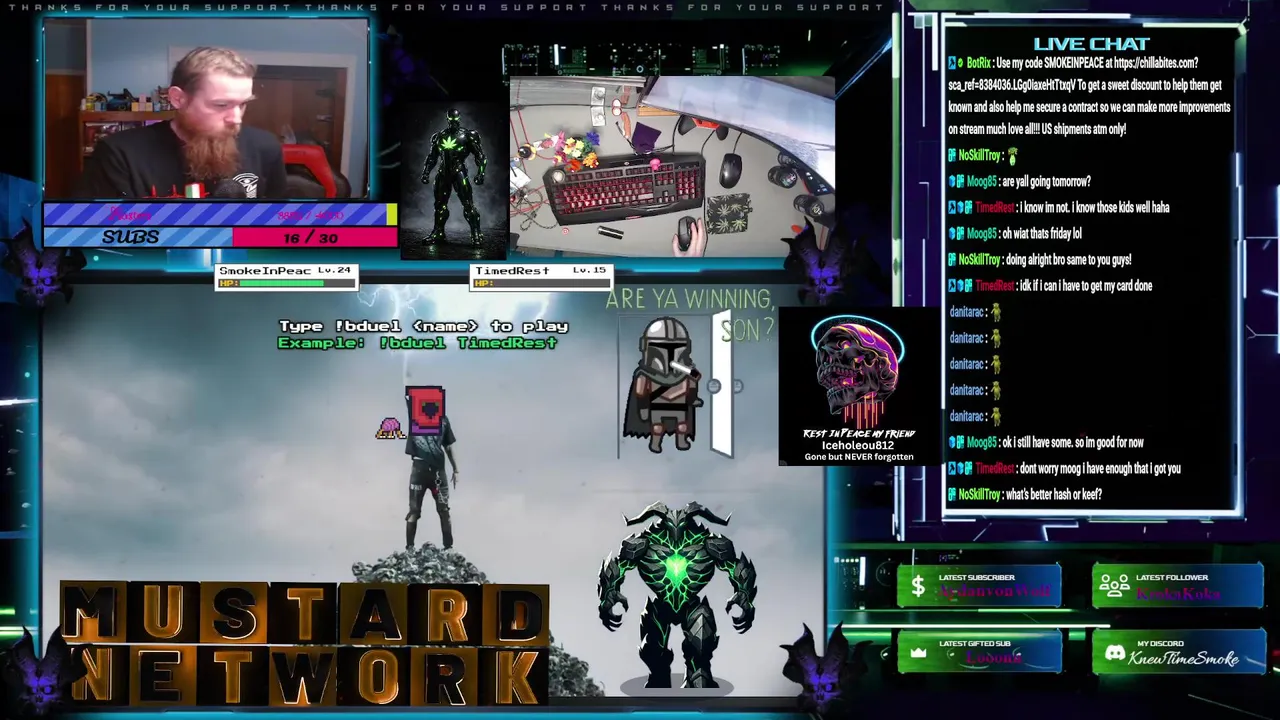Viewport: 1280px width, 720px height.
Task: Click the SmokeInPeac Lv.24 nameplate text
Action: click(x=285, y=270)
